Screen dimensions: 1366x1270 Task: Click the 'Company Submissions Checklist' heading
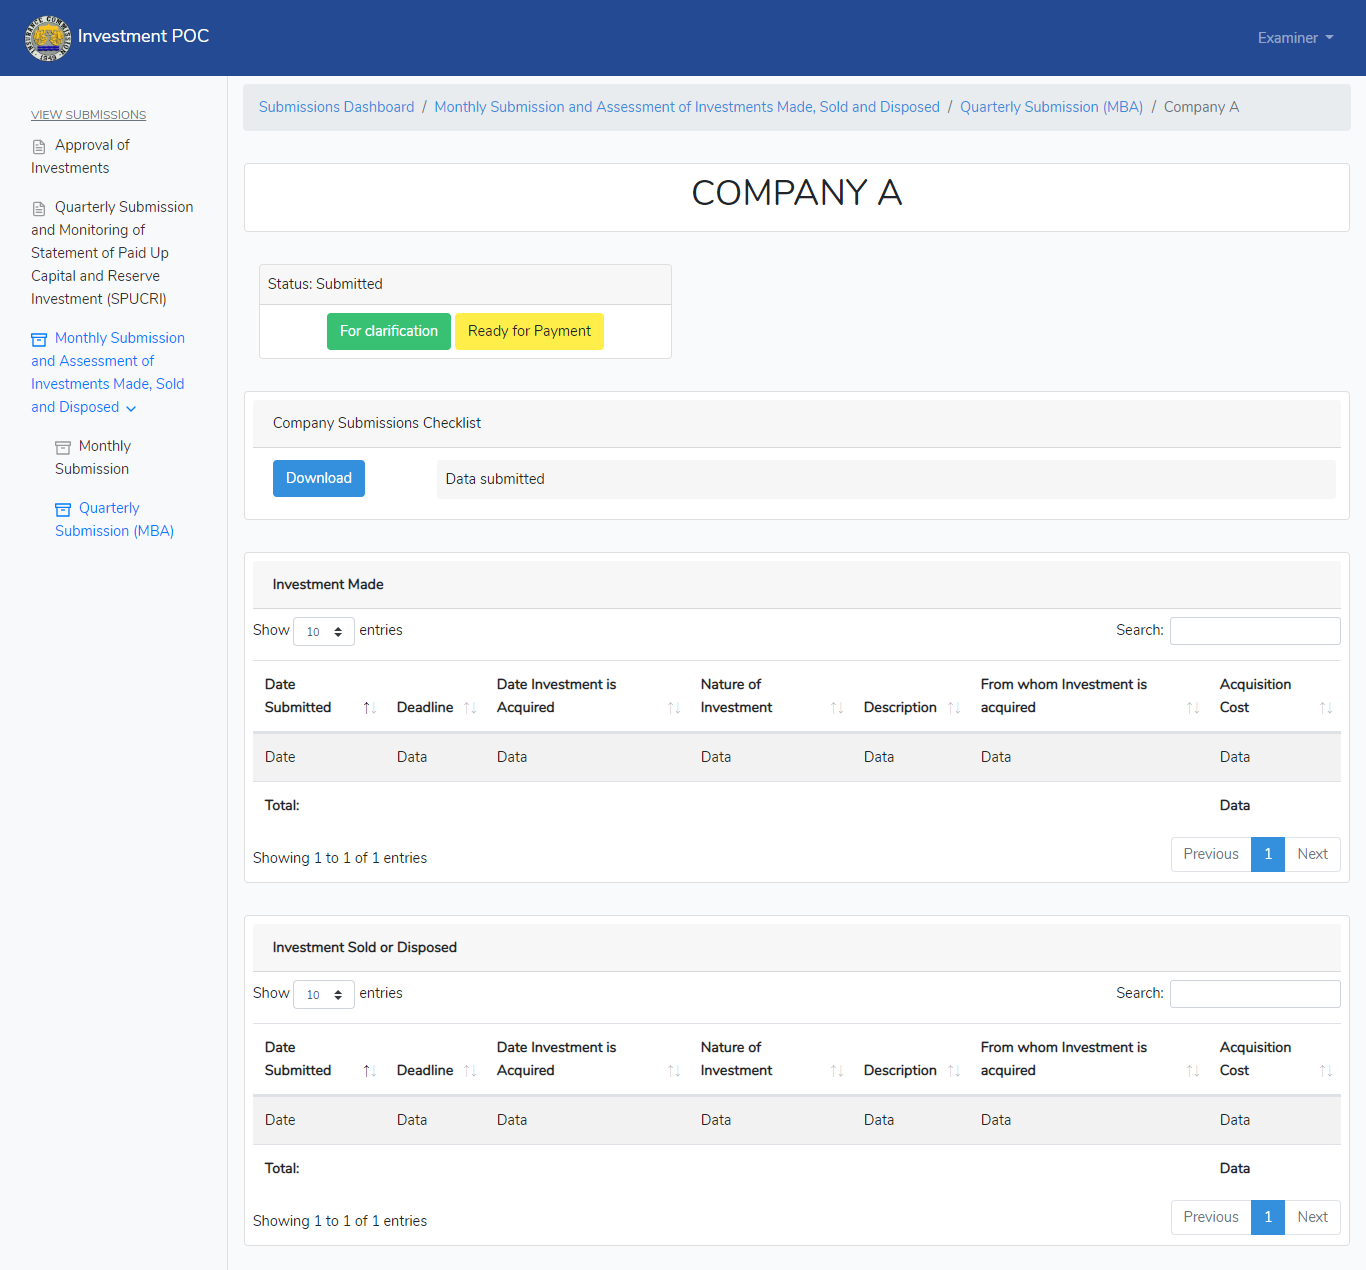point(377,423)
